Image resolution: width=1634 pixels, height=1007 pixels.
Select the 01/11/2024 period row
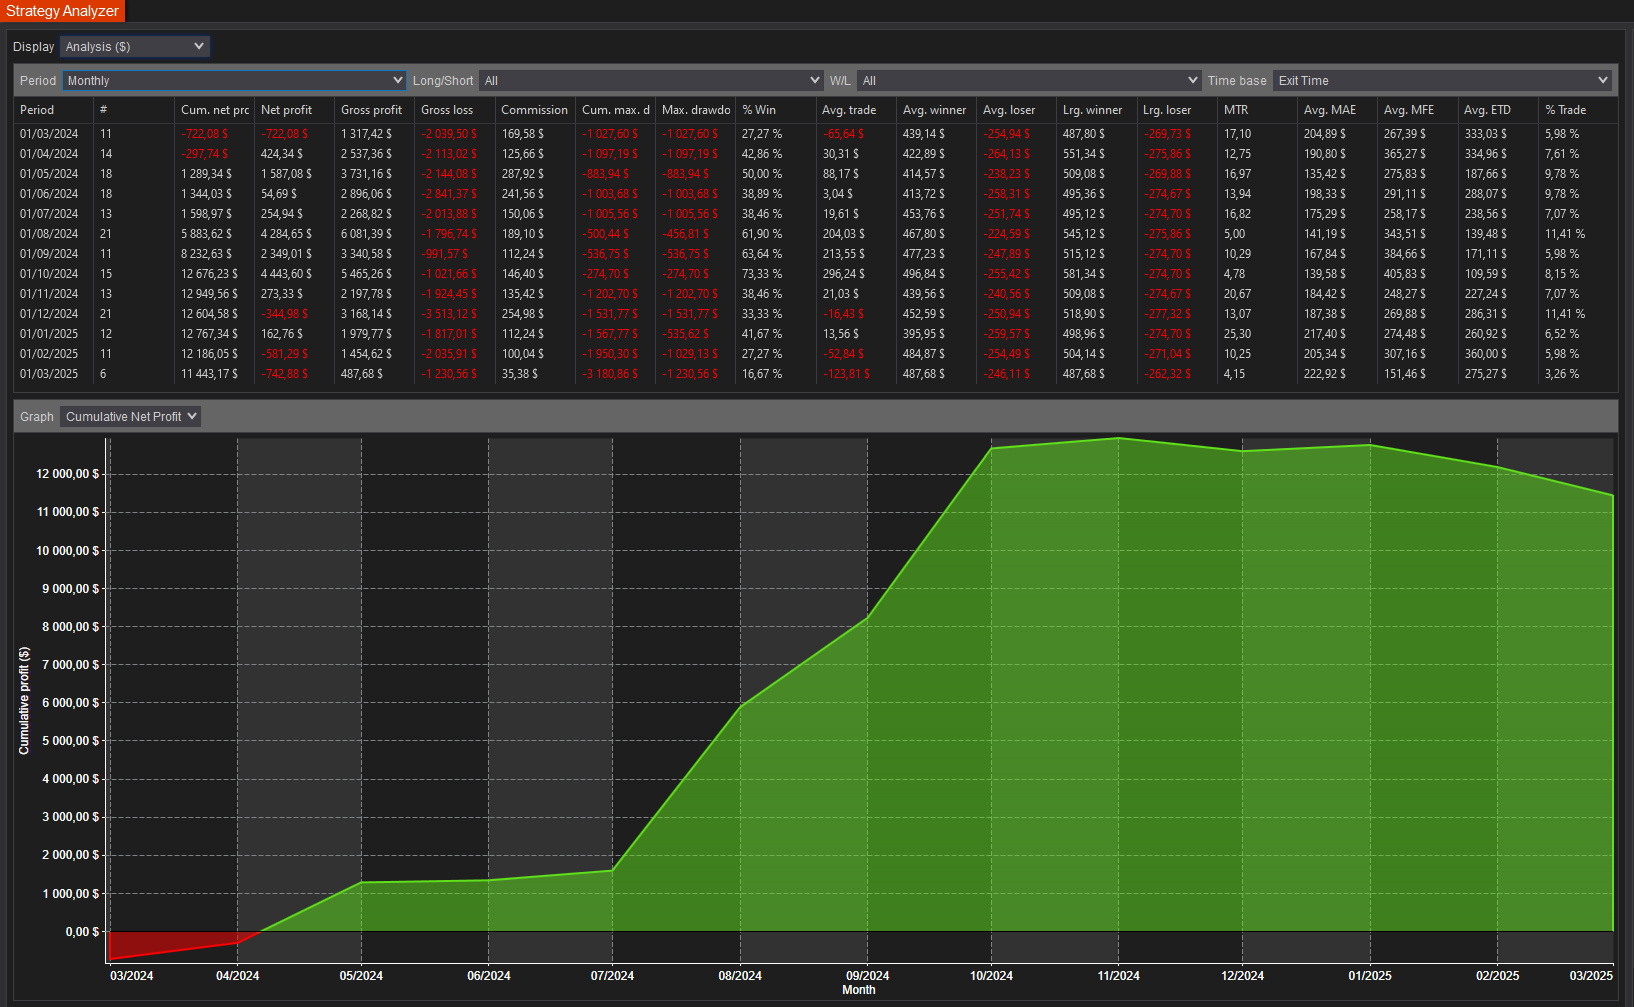[x=816, y=294]
